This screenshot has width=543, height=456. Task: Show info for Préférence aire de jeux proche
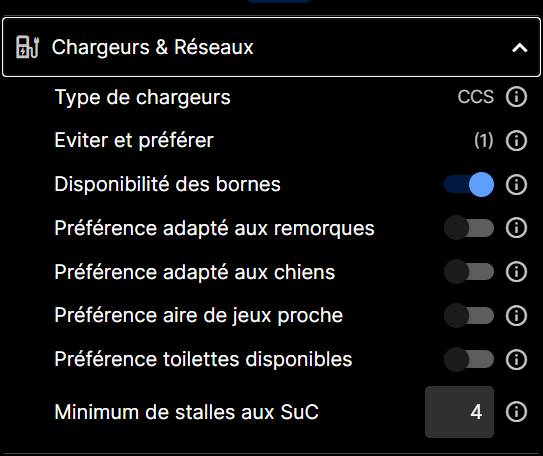(516, 315)
